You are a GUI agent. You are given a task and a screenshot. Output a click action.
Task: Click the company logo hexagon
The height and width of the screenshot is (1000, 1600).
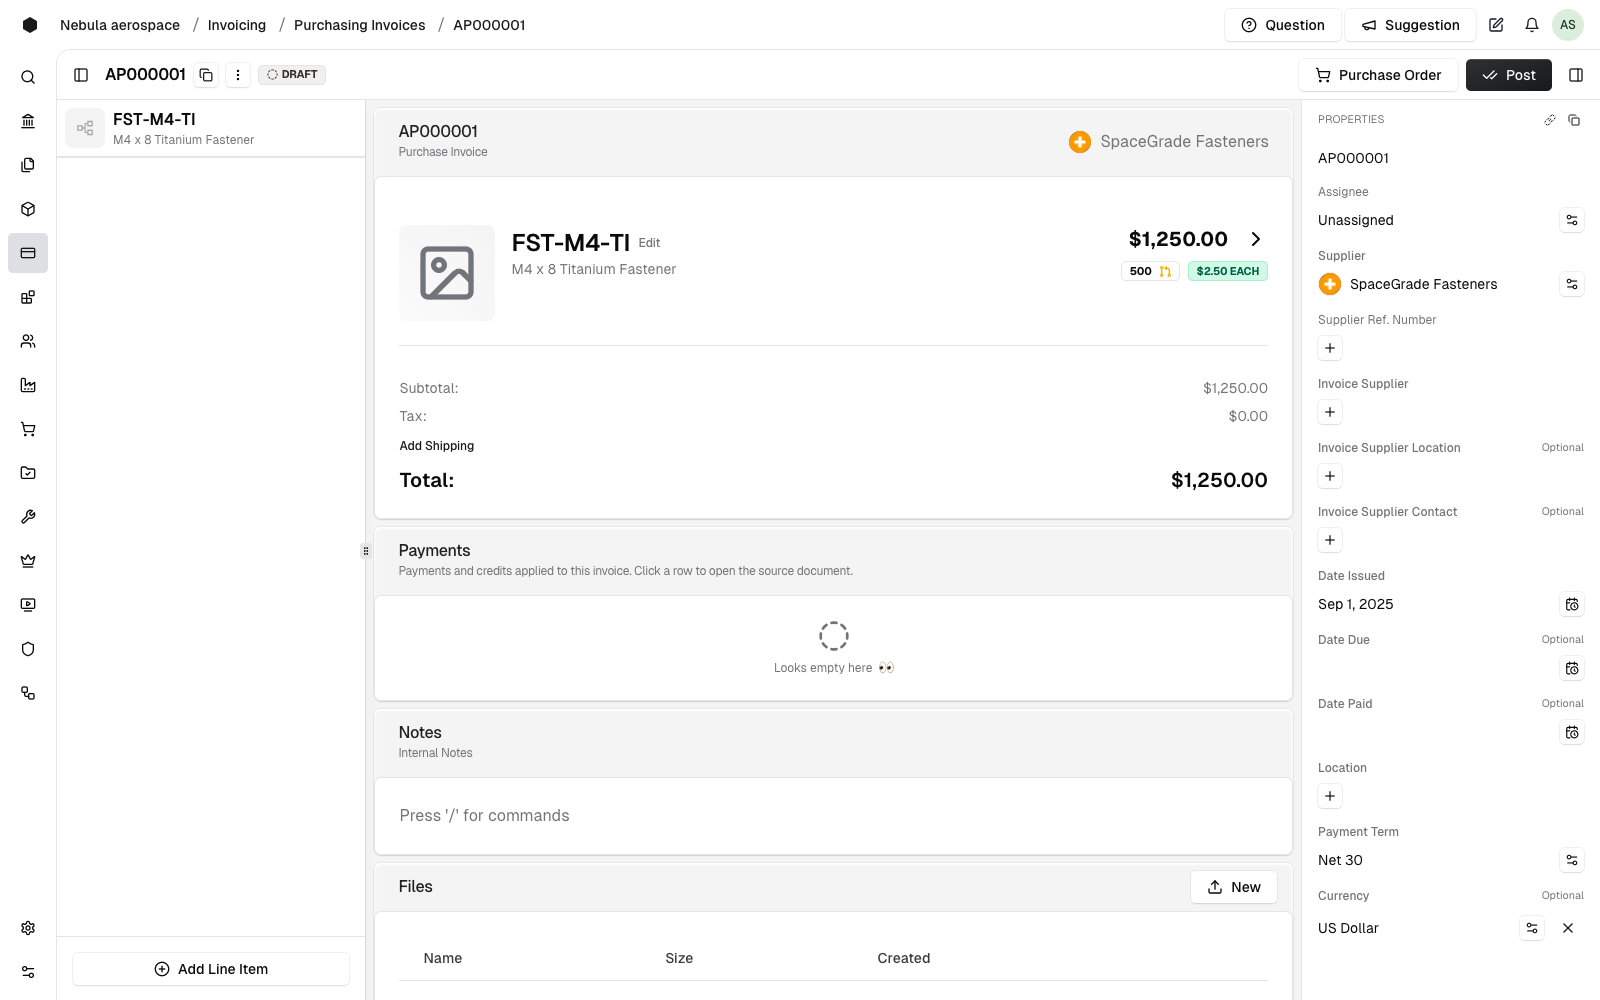click(x=30, y=25)
